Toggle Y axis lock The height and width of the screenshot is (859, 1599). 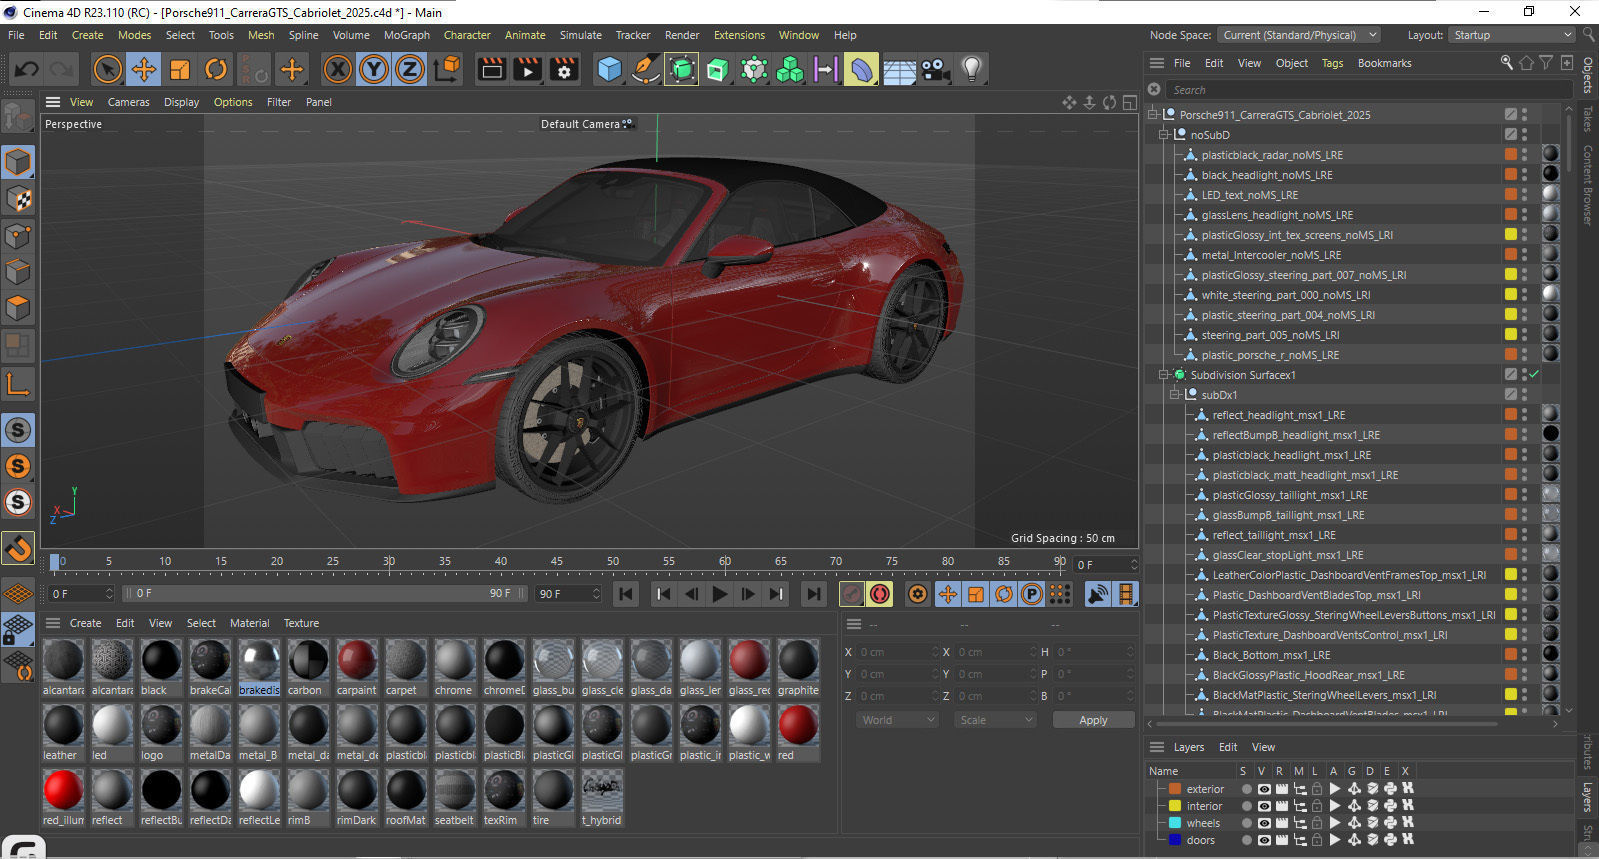click(374, 69)
